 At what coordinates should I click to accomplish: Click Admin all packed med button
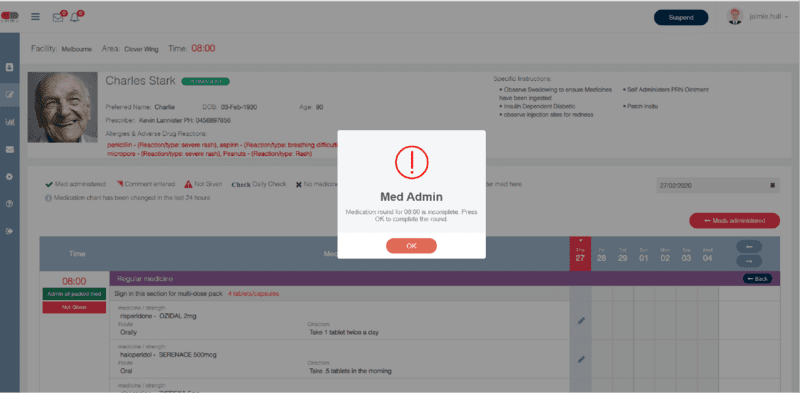click(x=74, y=294)
